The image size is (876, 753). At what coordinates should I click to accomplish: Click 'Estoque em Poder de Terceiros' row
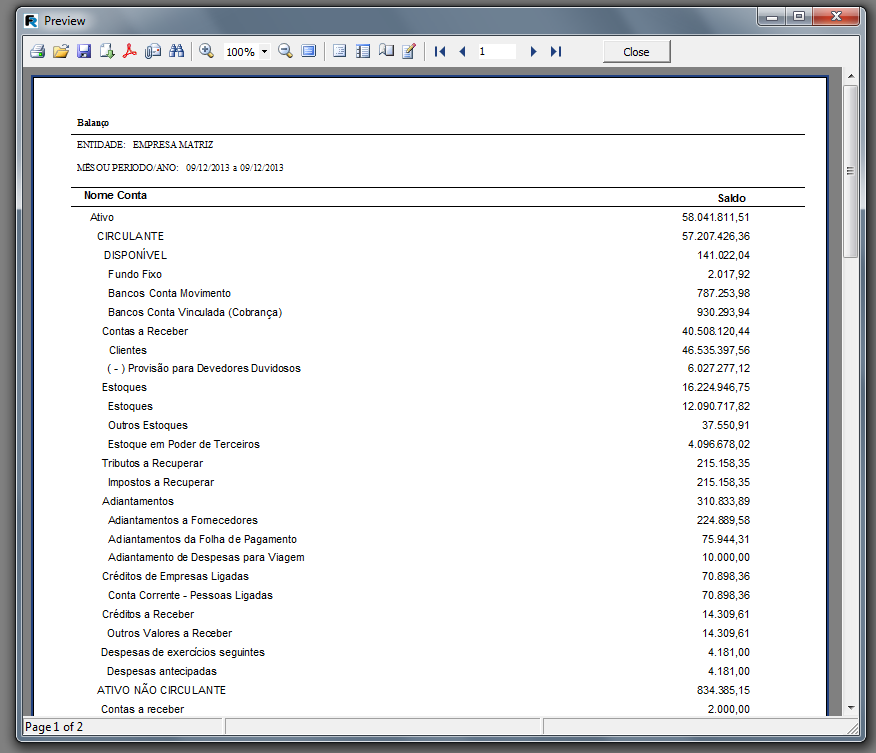(184, 444)
